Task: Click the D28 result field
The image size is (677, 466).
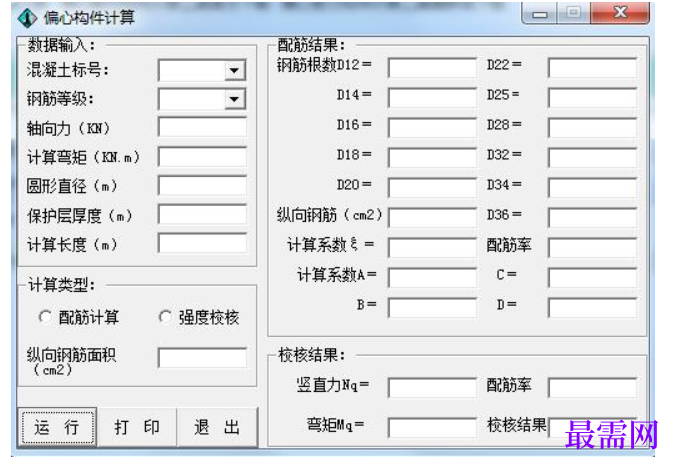Action: (x=592, y=128)
